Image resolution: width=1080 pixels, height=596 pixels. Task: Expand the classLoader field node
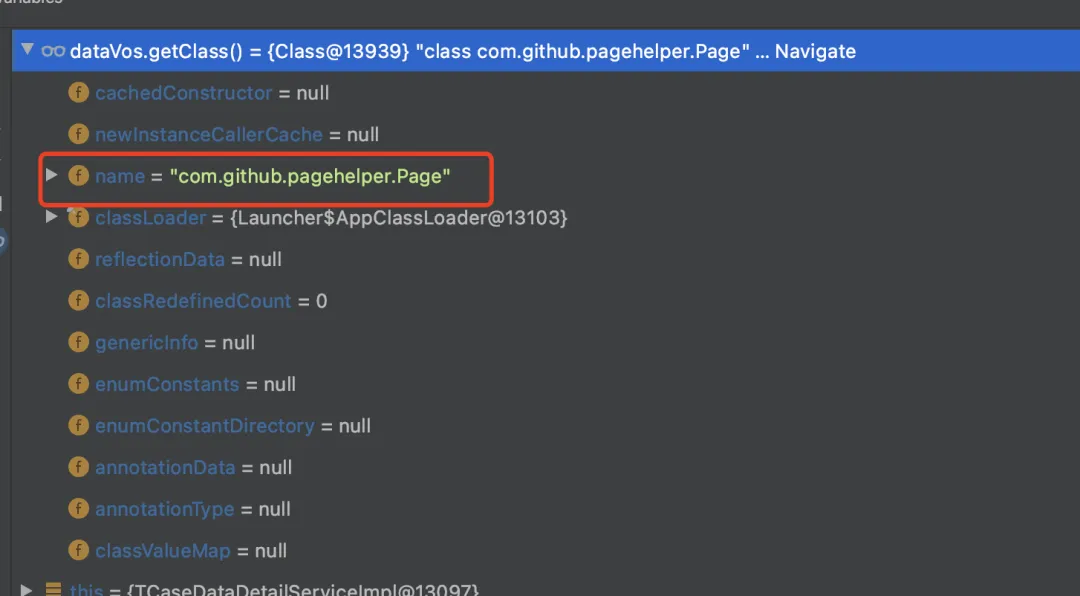coord(51,217)
